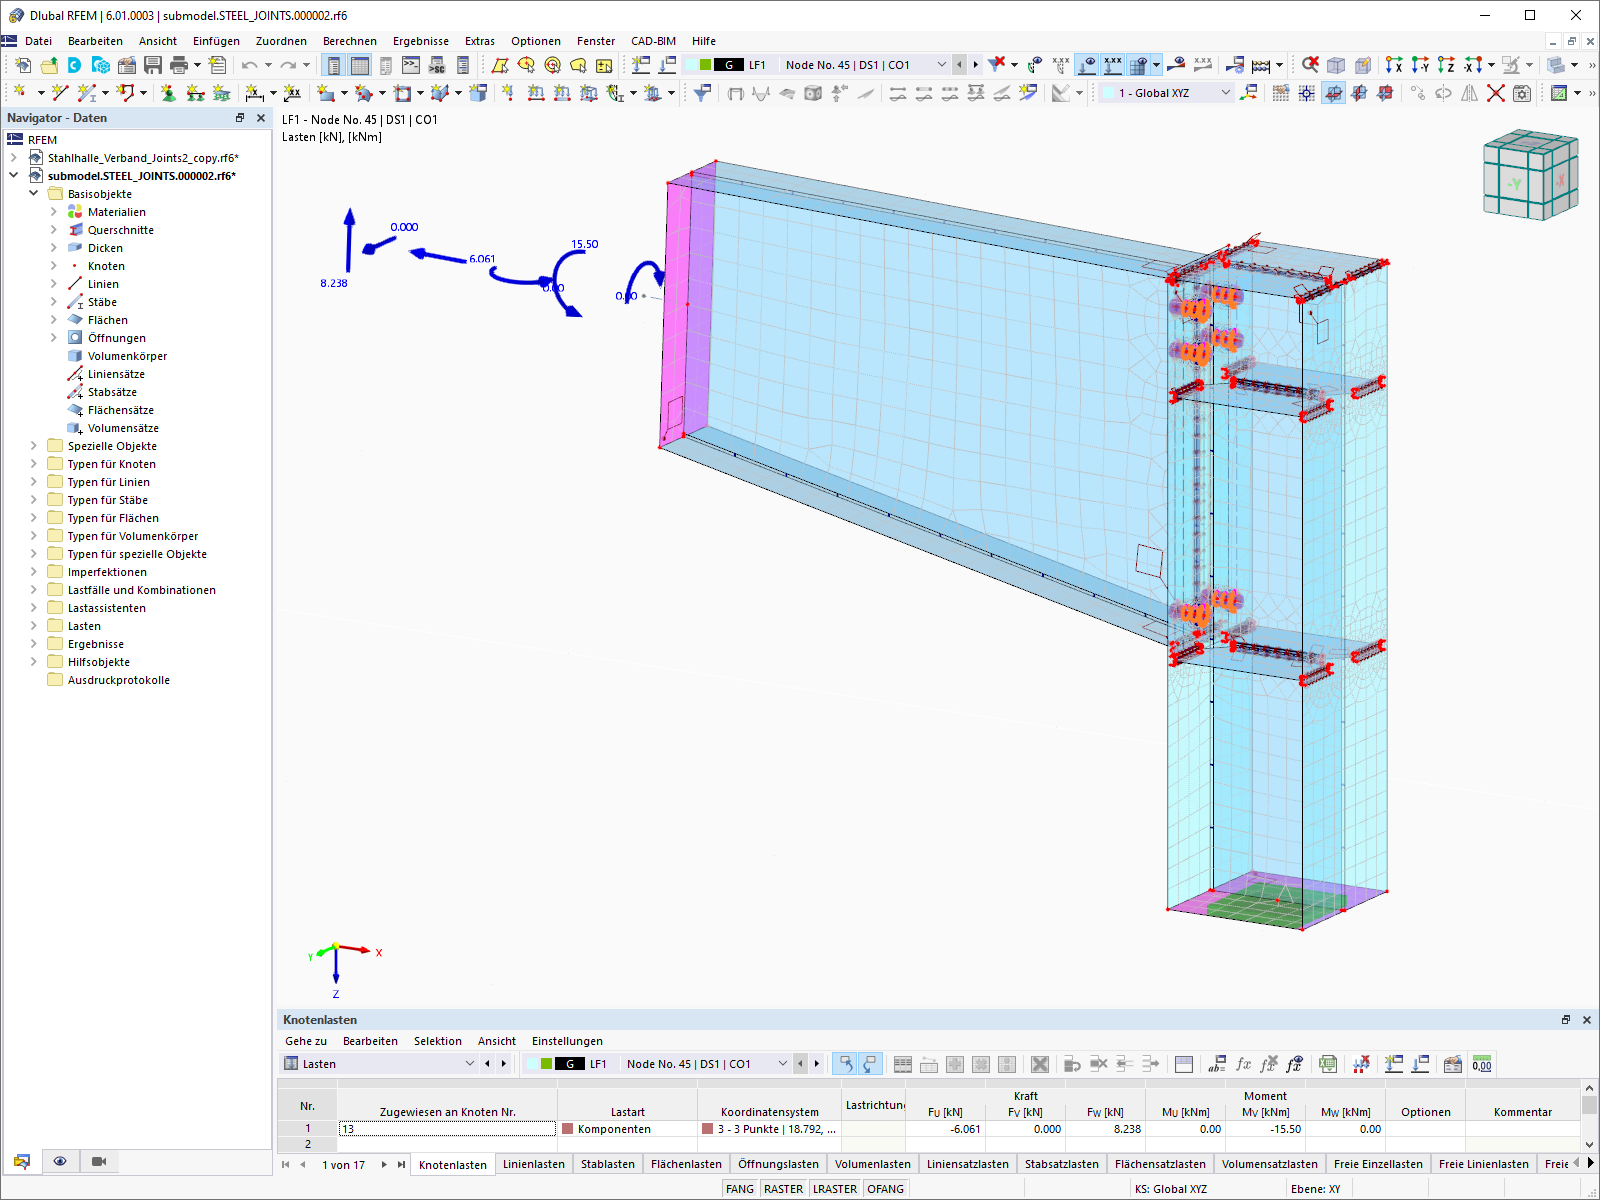
Task: Click the red X delete icon
Action: tap(1496, 93)
